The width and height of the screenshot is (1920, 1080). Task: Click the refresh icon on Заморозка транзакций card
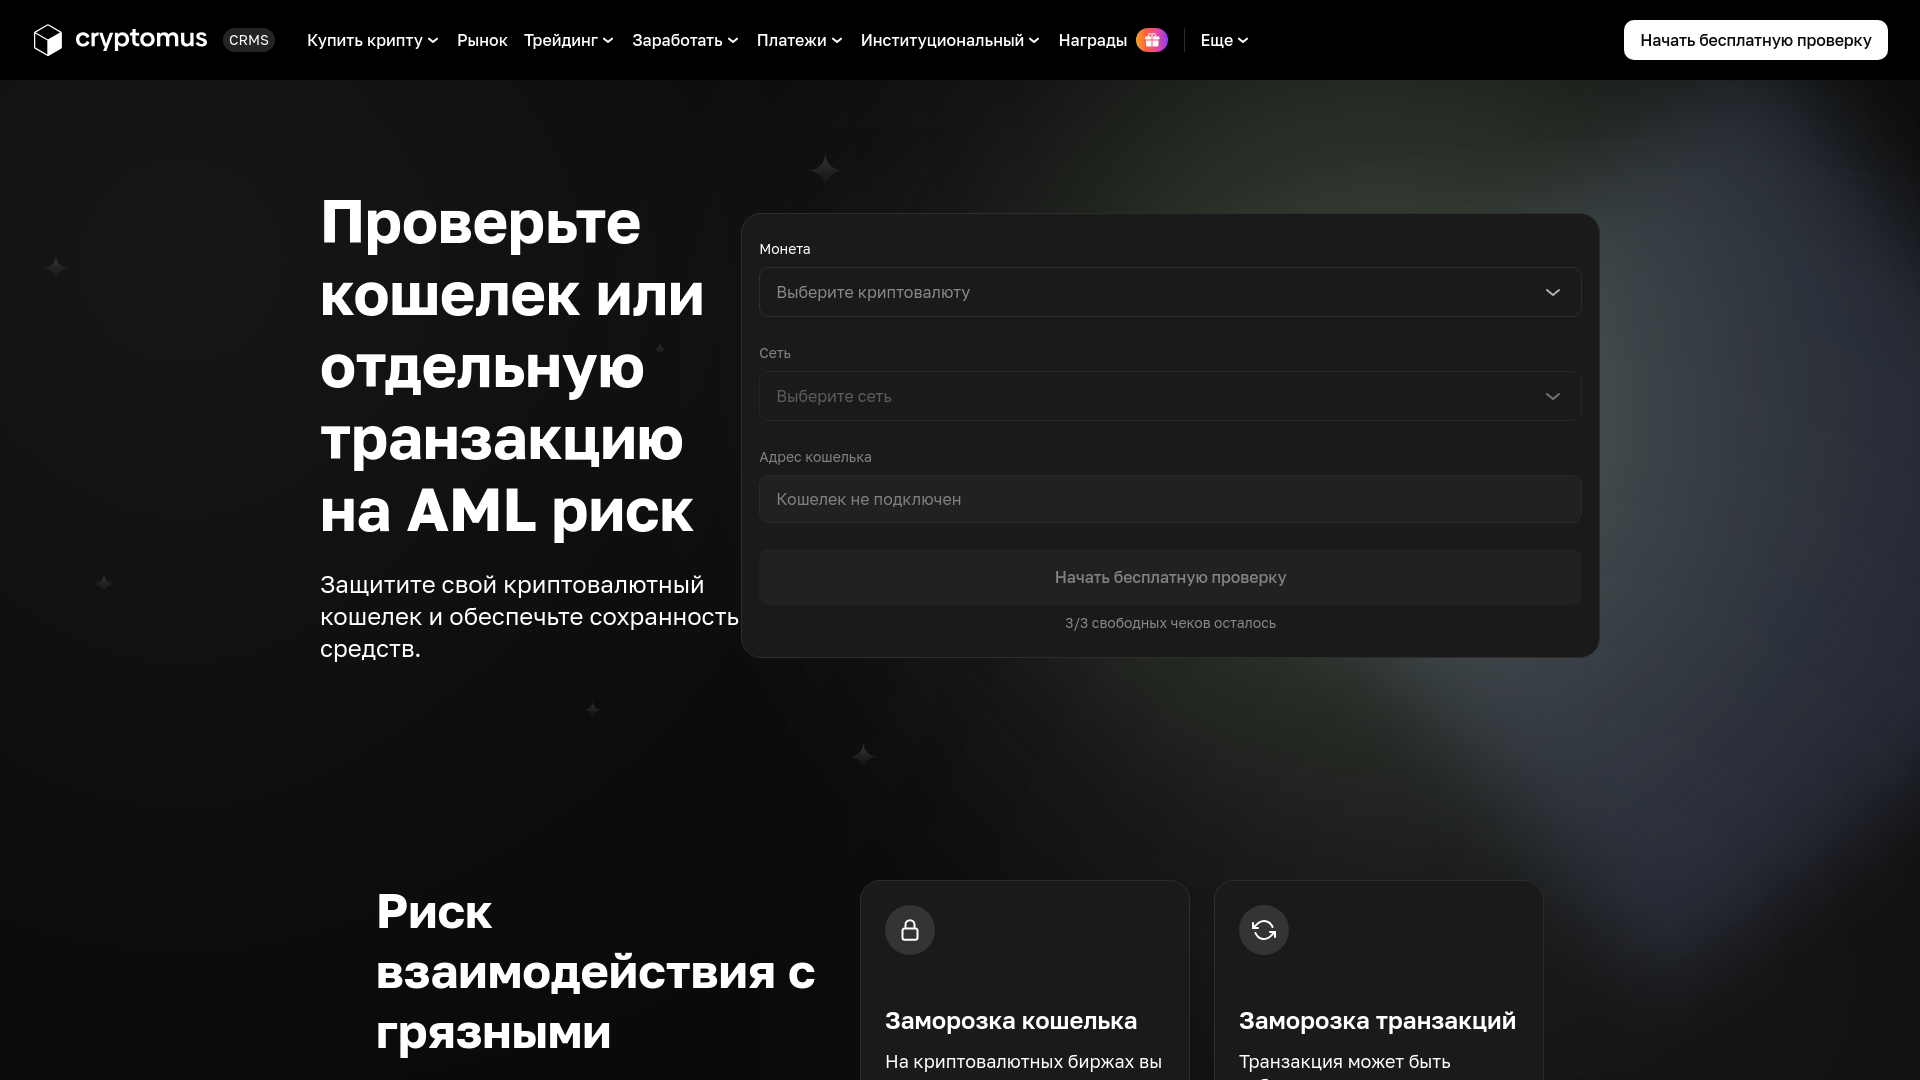(1264, 930)
